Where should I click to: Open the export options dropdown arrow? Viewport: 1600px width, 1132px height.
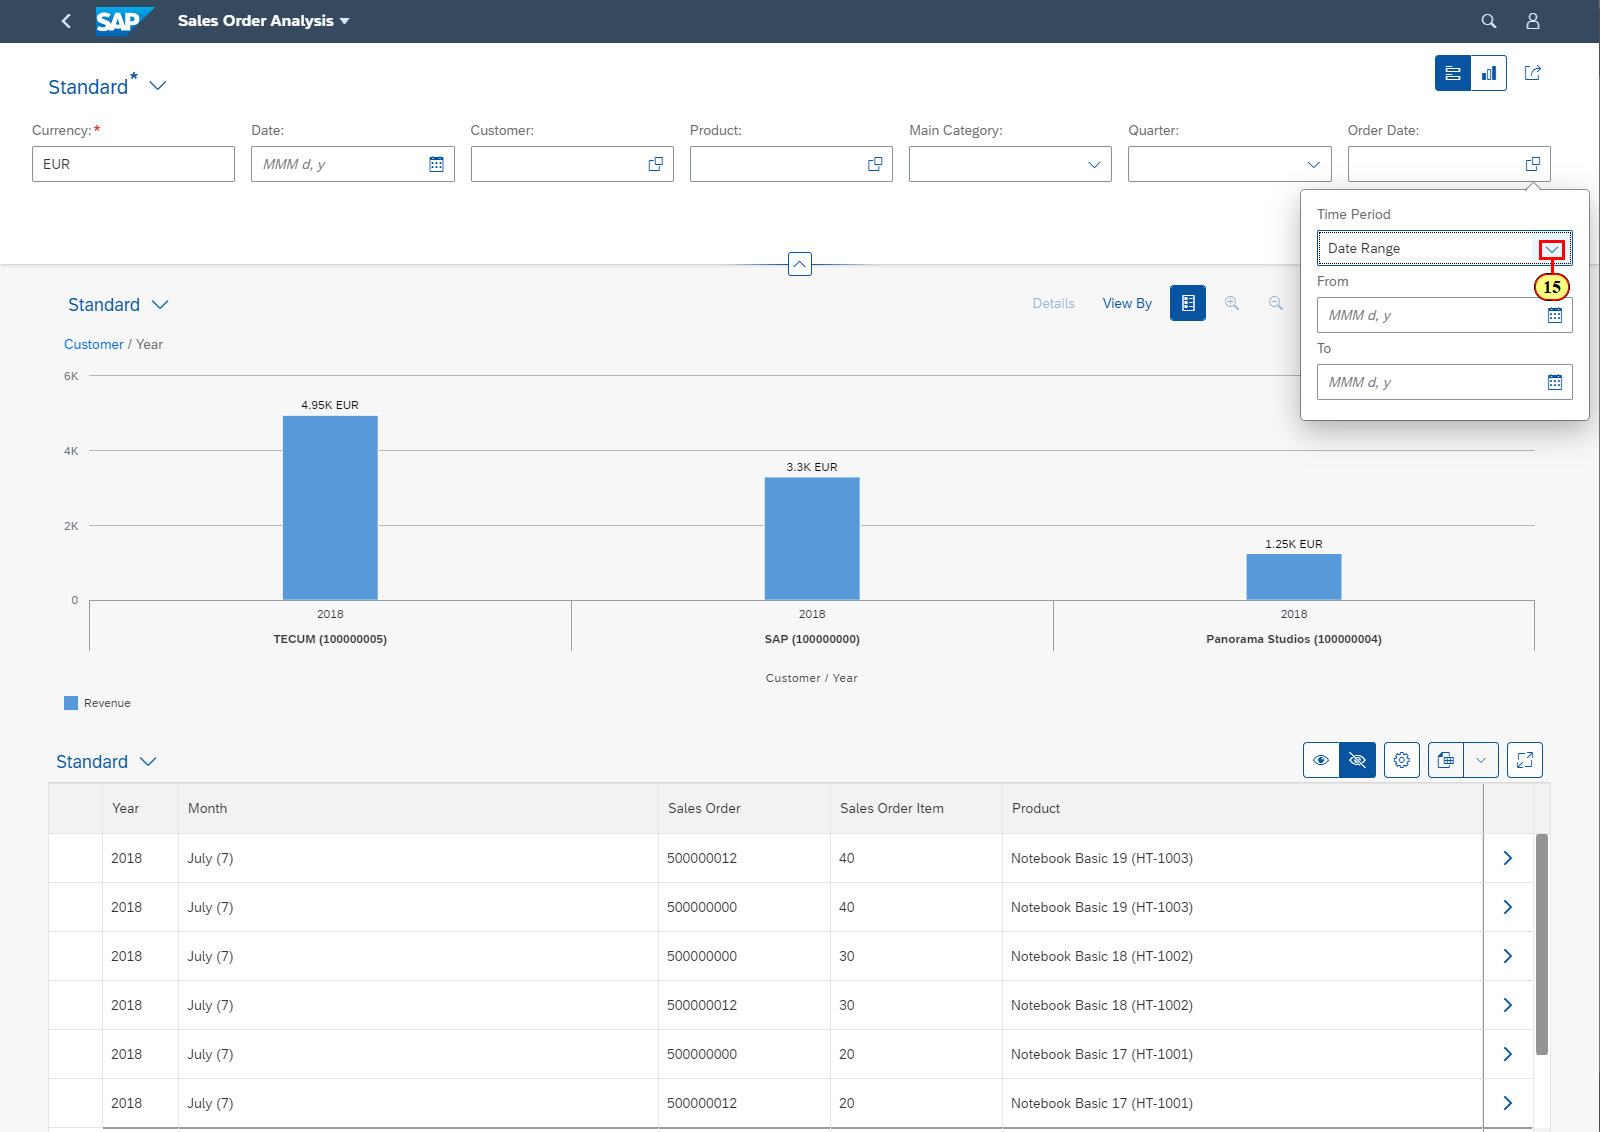[x=1481, y=760]
